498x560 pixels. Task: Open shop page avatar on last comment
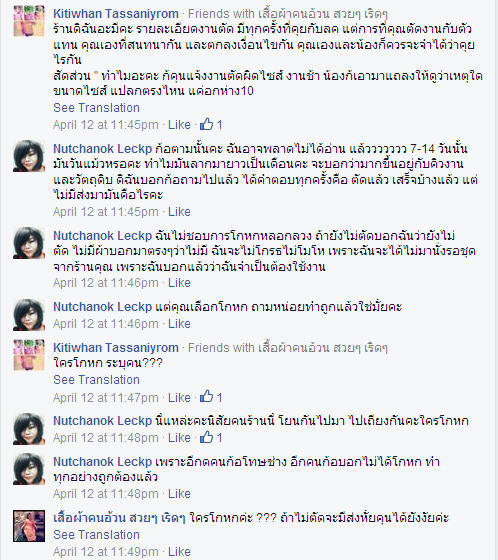coord(29,526)
